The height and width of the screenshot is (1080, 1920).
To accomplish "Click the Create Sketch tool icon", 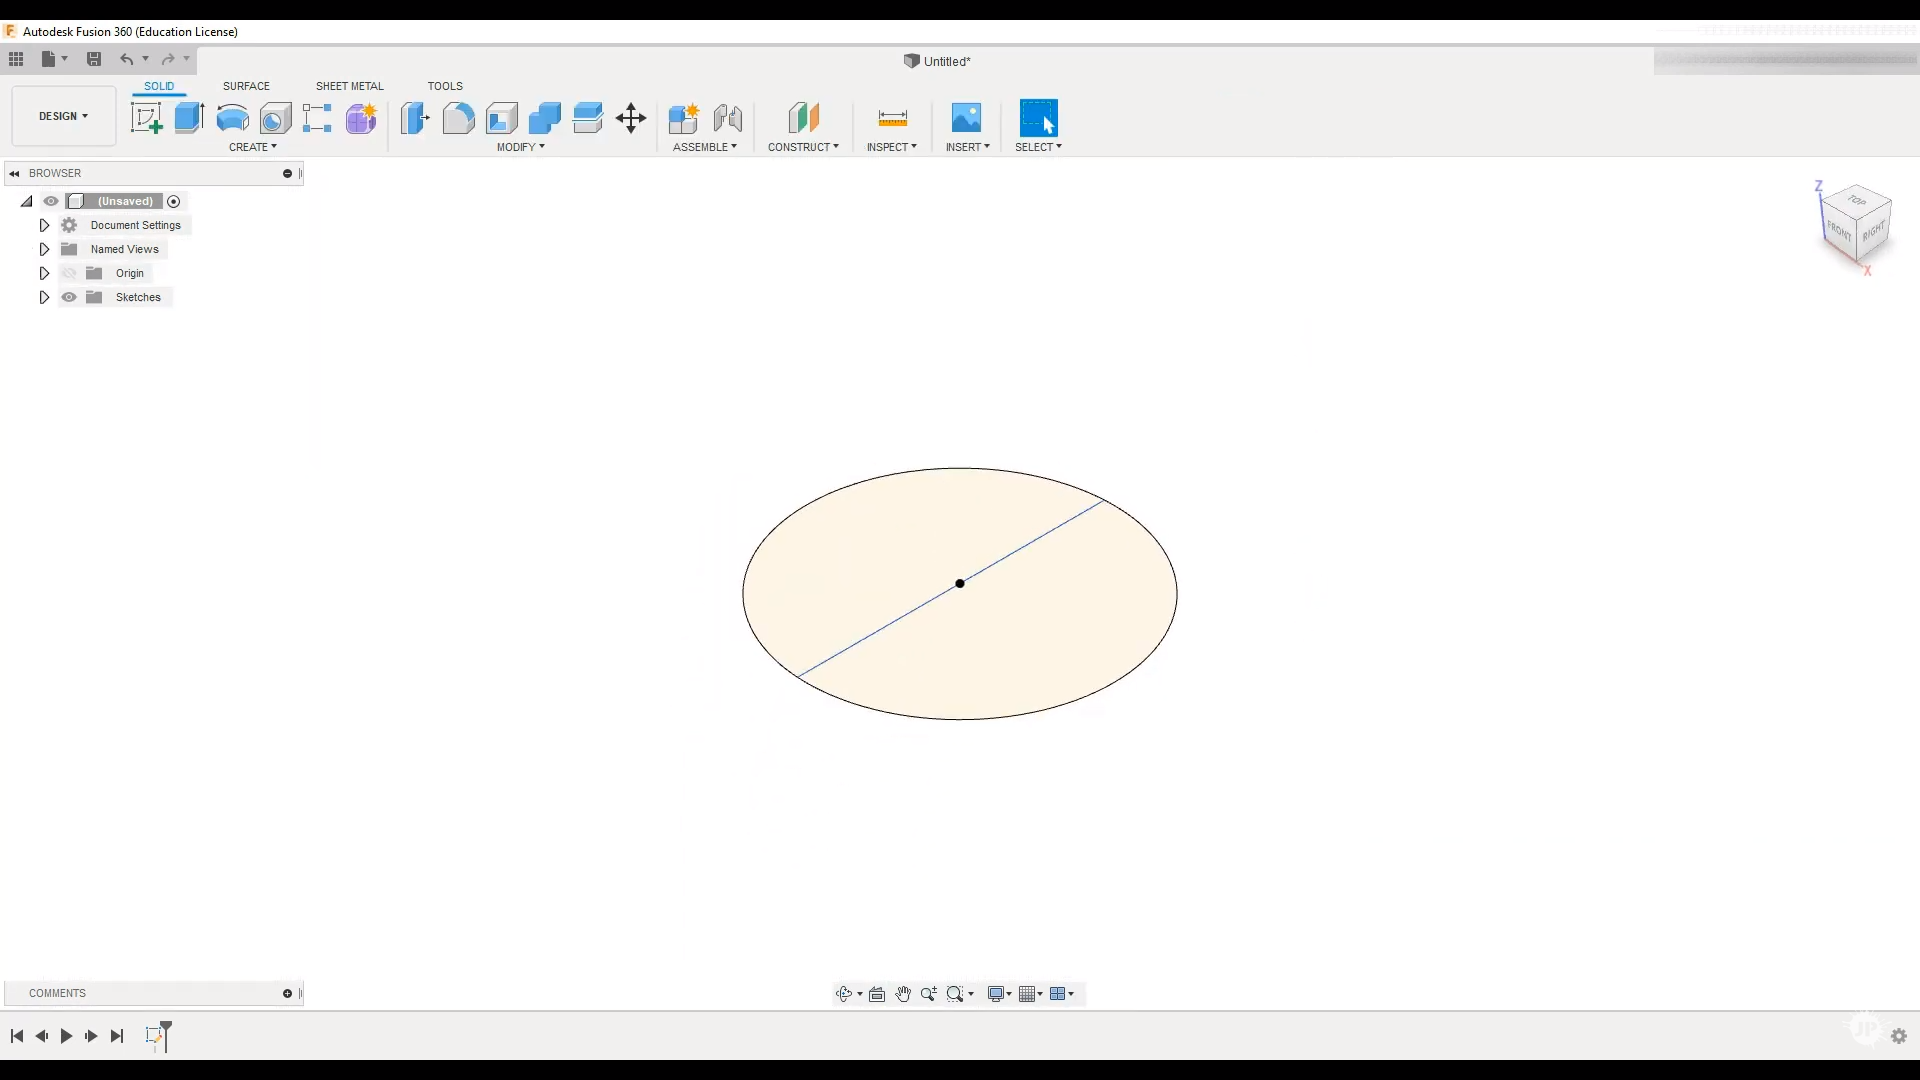I will [146, 118].
